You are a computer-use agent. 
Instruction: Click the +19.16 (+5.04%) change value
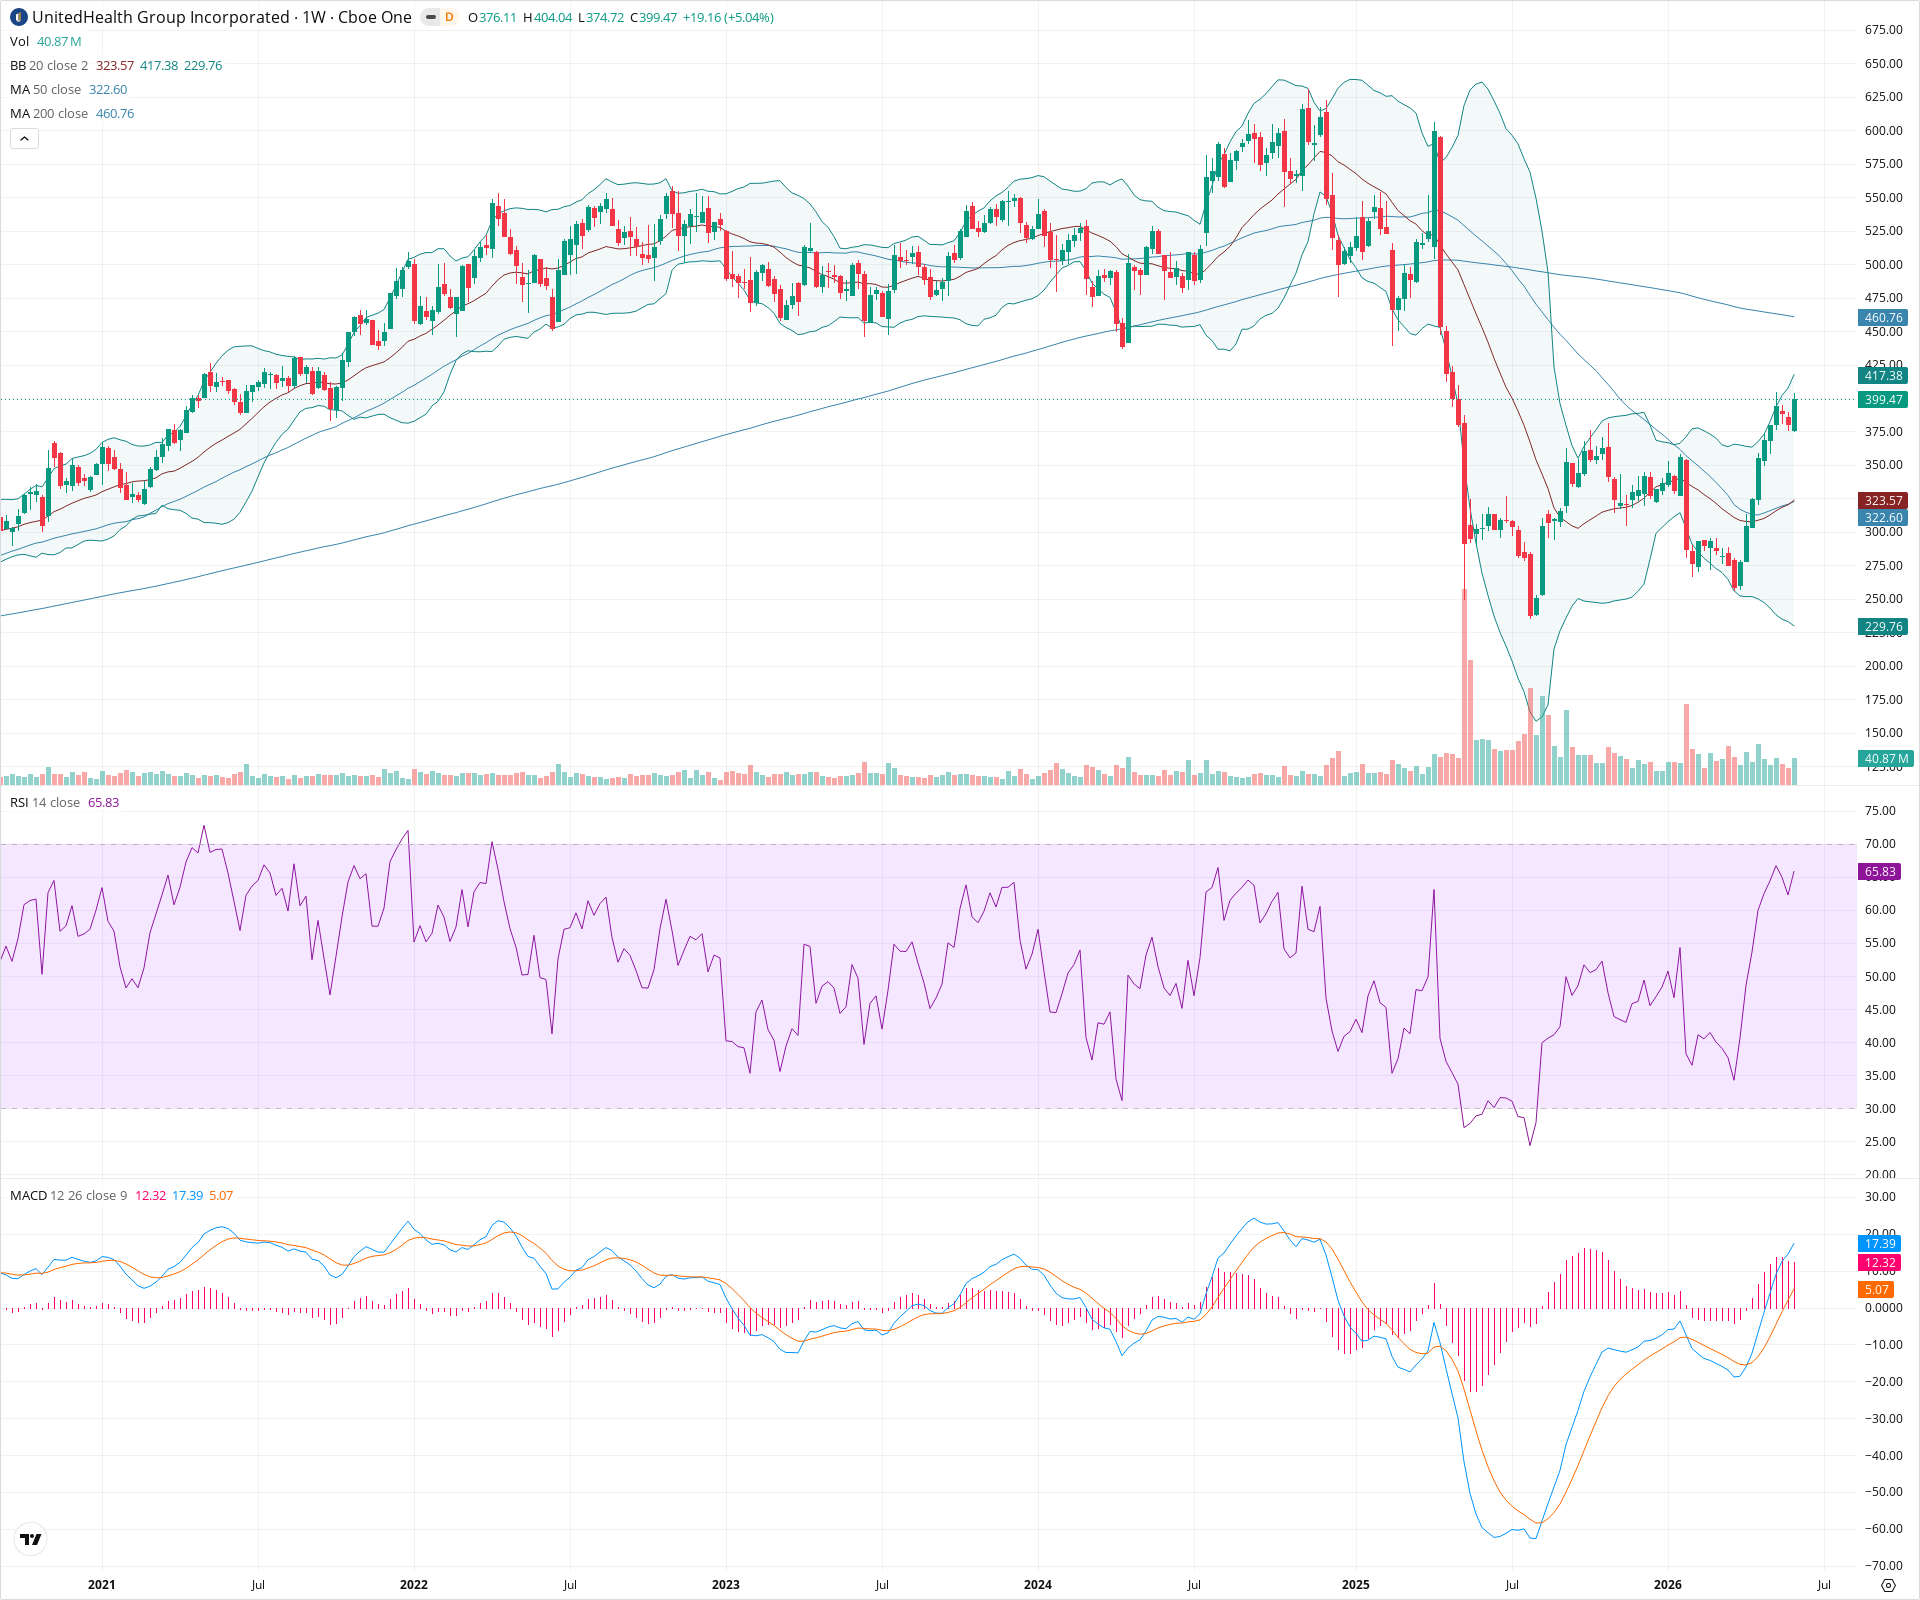click(728, 18)
